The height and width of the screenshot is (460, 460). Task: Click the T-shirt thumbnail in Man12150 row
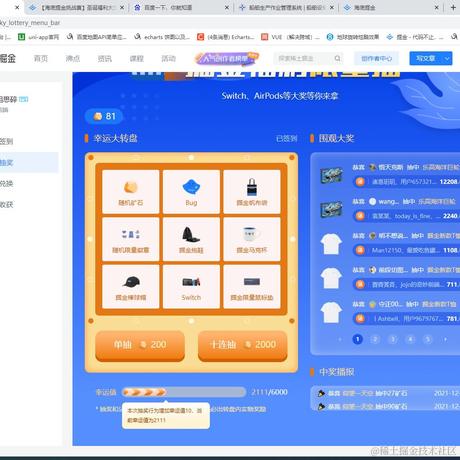[331, 244]
